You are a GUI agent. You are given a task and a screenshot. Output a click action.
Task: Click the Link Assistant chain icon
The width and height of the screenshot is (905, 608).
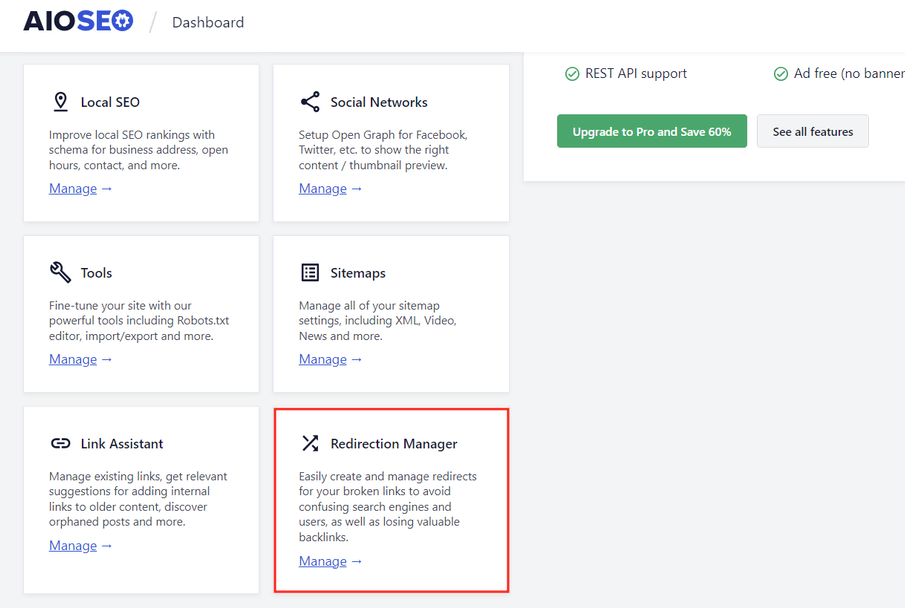[x=61, y=443]
